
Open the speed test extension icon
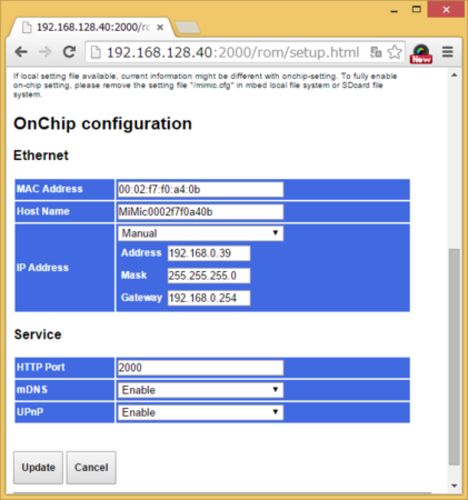421,53
